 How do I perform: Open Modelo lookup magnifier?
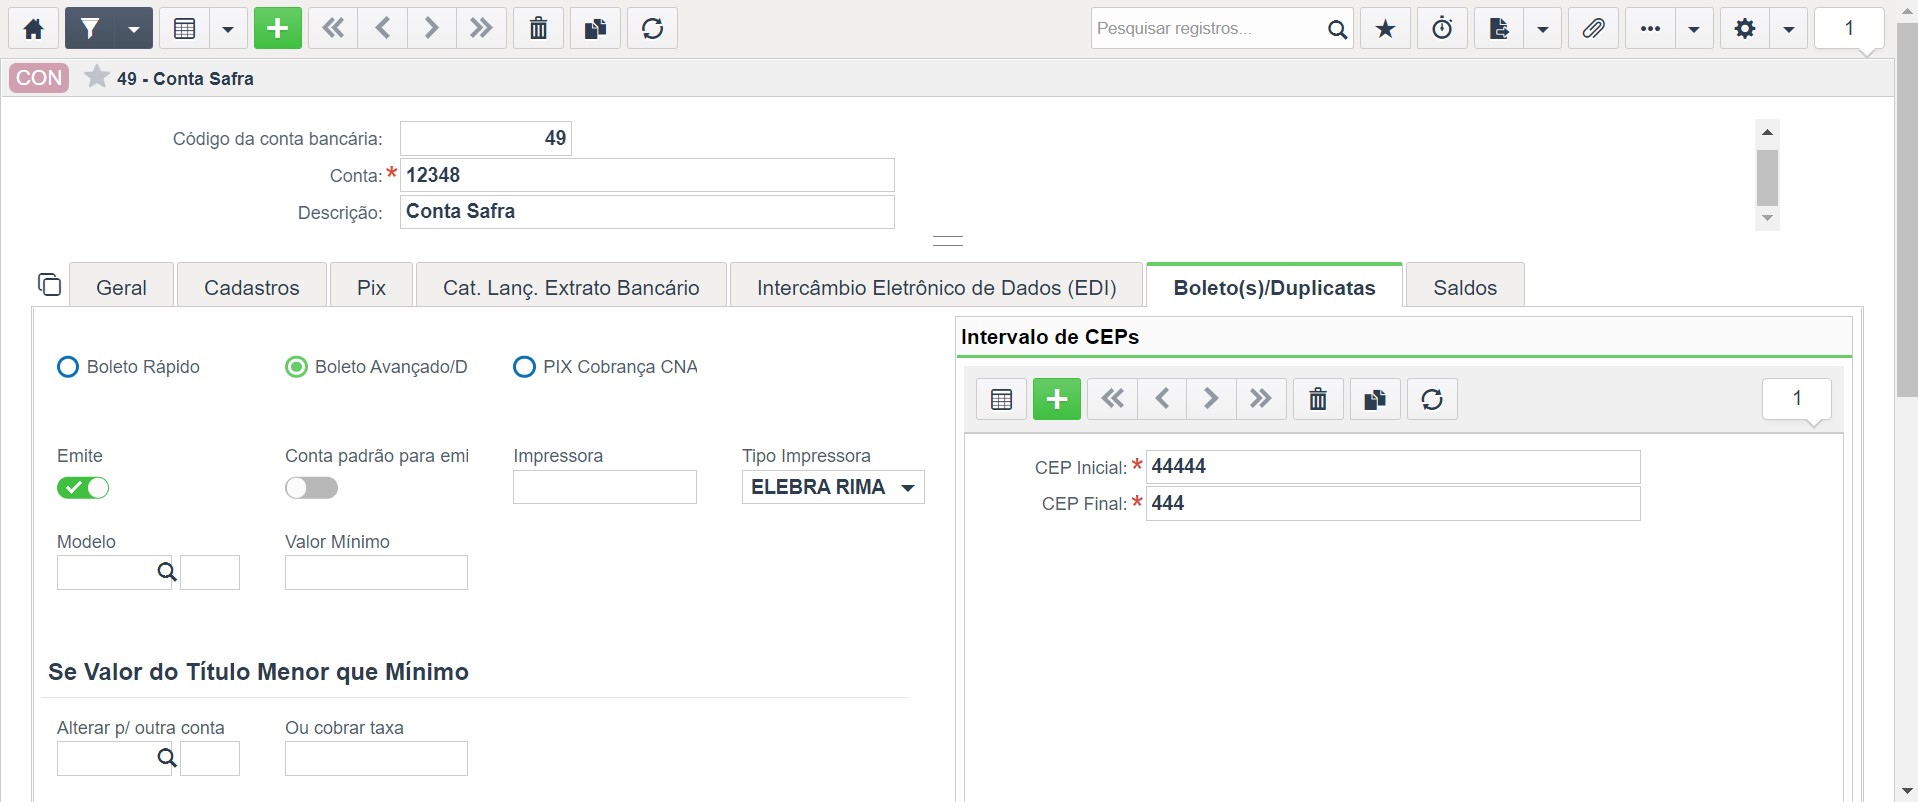coord(167,572)
